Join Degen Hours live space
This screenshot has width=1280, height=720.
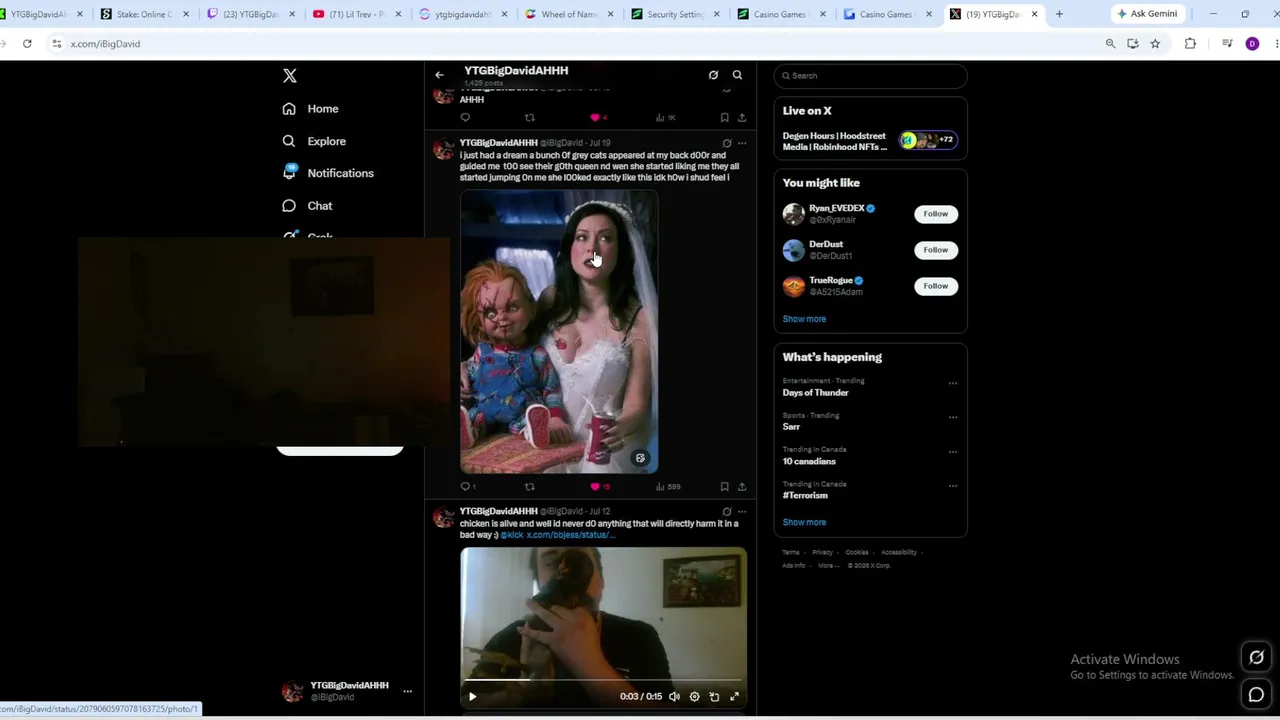coord(870,141)
